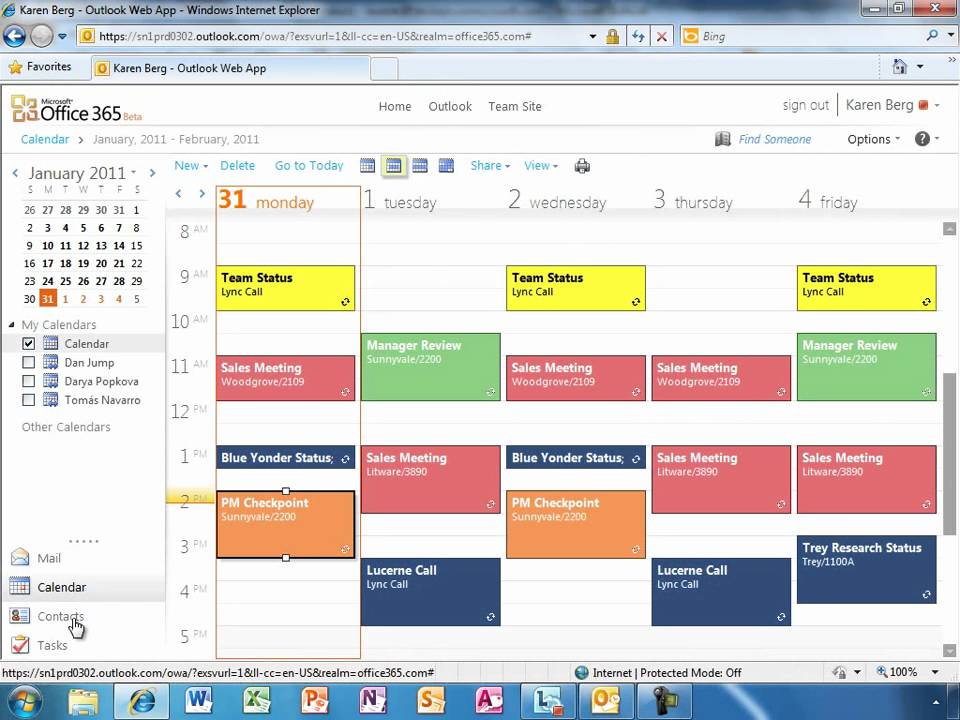Check the Darya Popkova calendar checkbox

coord(28,381)
